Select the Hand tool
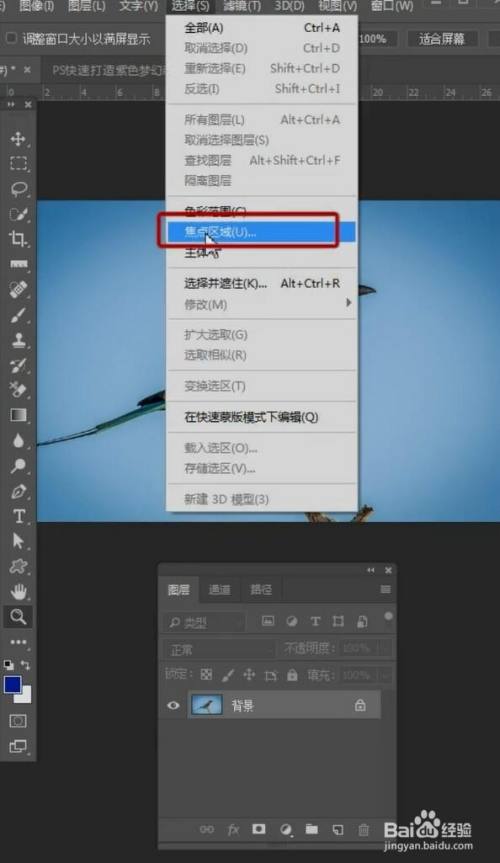Viewport: 500px width, 863px height. coord(18,592)
